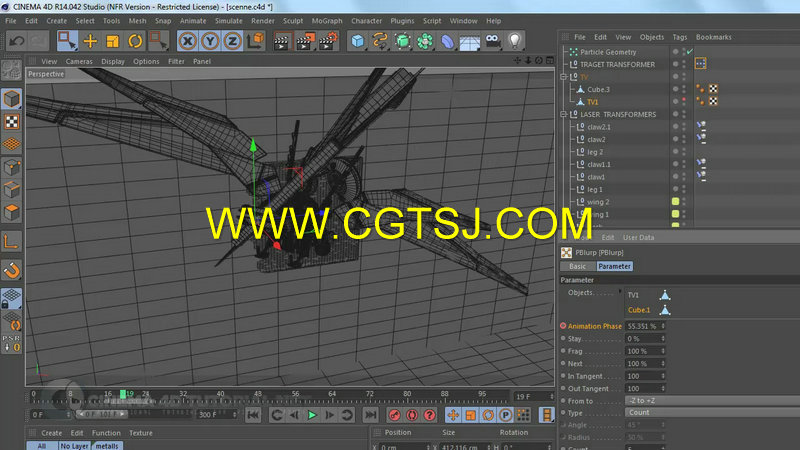Activate the Move tool
This screenshot has width=800, height=450.
(x=90, y=41)
